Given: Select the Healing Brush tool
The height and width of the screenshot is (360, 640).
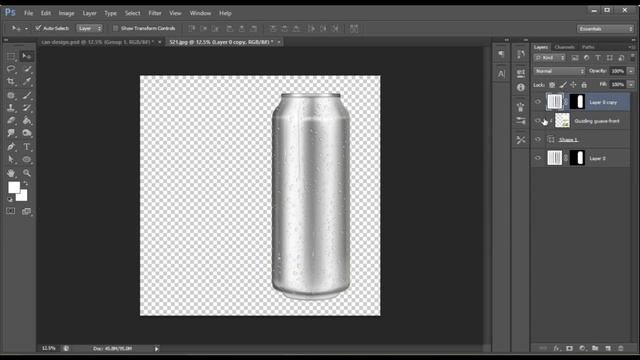Looking at the screenshot, I should 11,96.
